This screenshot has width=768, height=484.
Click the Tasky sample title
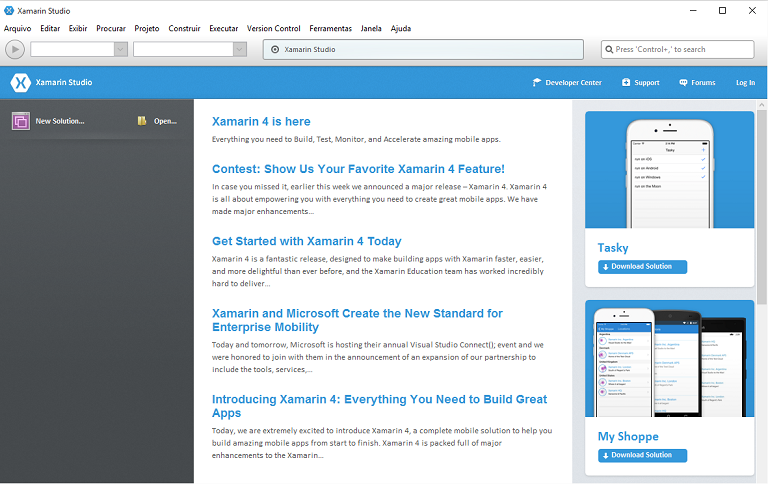coord(613,248)
